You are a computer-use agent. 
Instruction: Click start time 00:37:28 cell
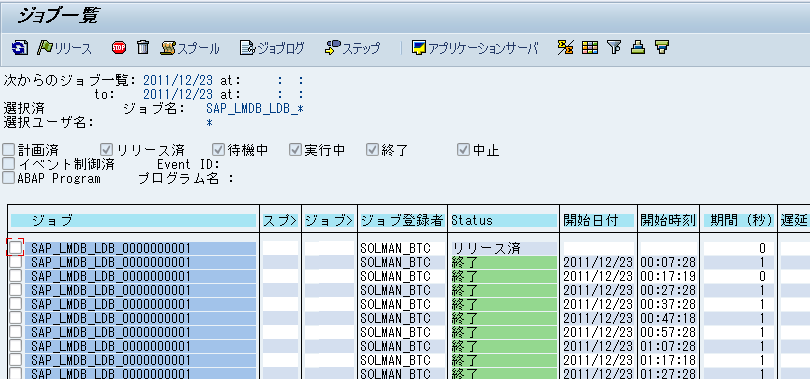pos(668,304)
